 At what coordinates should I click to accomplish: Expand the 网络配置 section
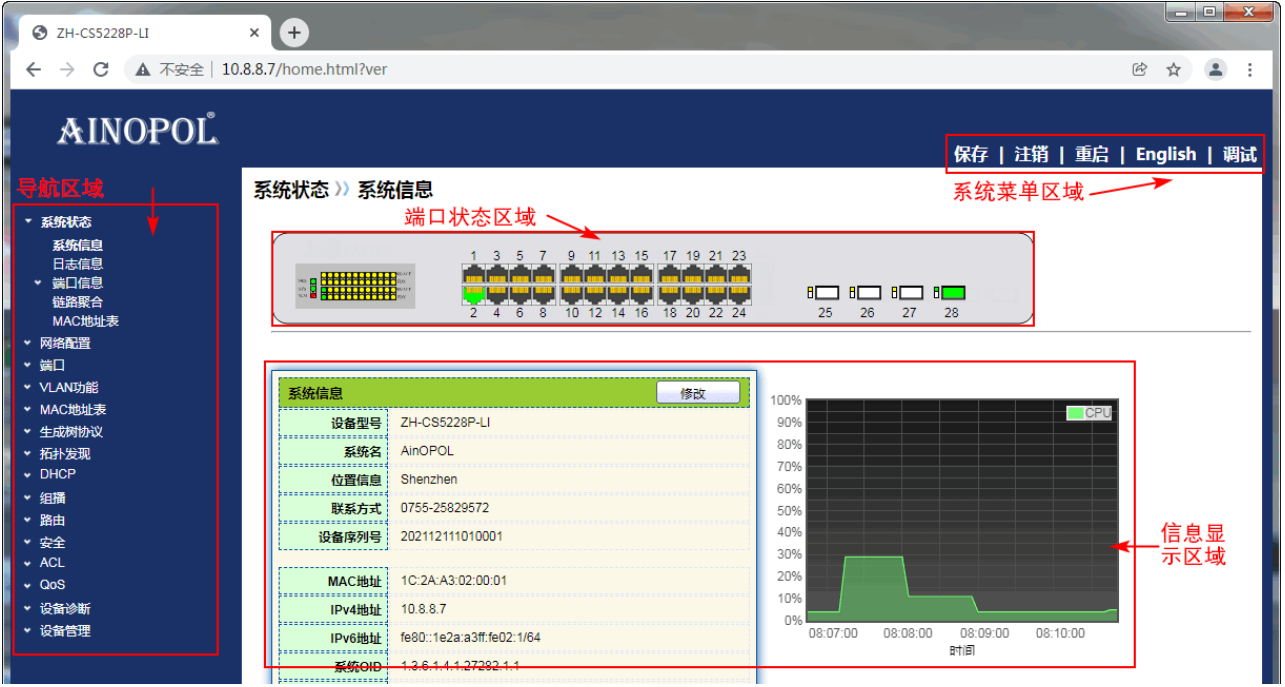point(64,343)
